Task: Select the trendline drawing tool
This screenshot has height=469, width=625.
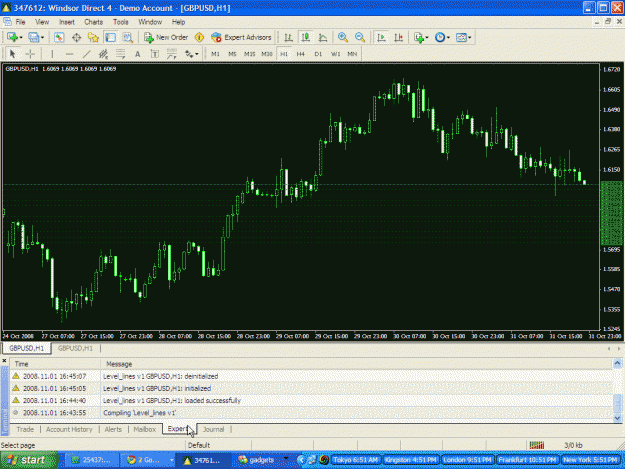Action: click(86, 54)
